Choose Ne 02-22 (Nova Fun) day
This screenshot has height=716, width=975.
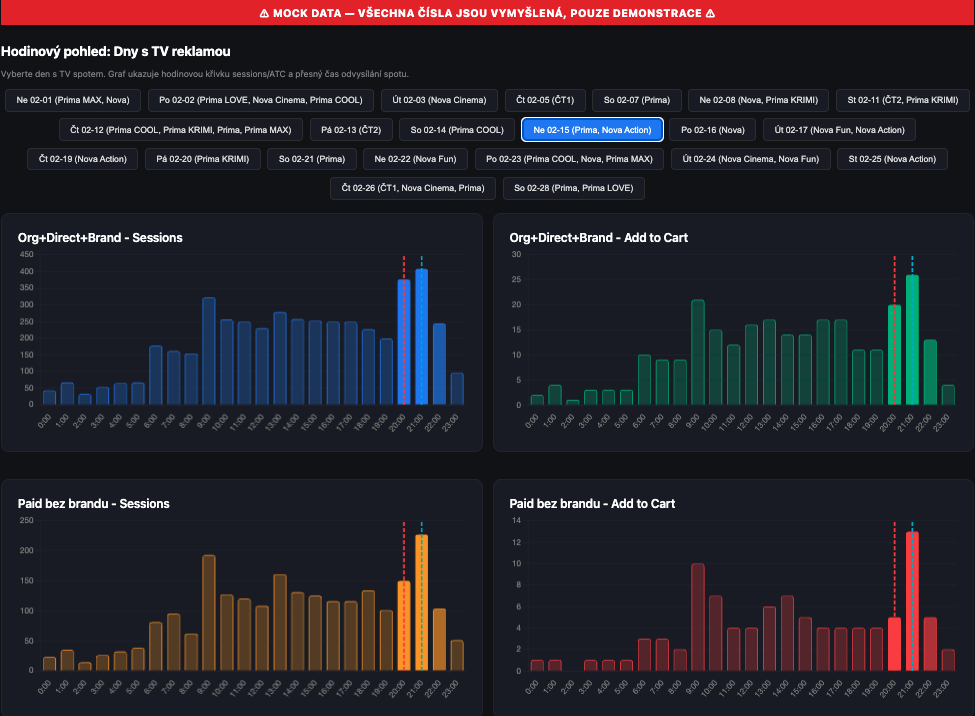tap(415, 159)
